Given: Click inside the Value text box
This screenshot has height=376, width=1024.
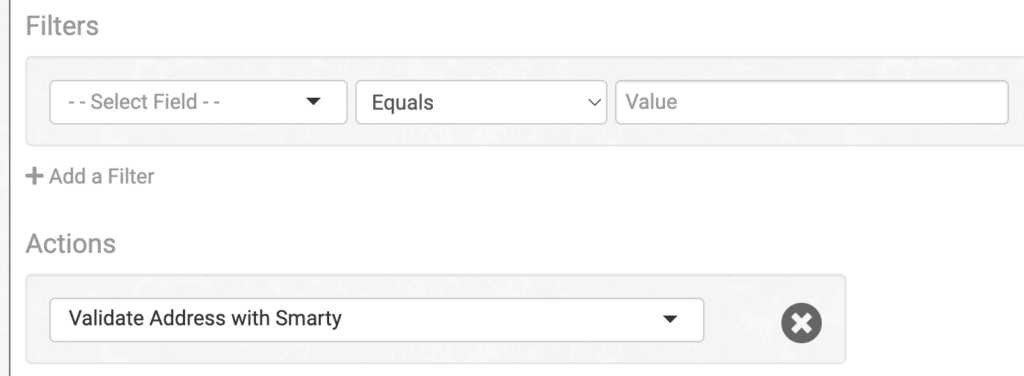Looking at the screenshot, I should coord(812,102).
